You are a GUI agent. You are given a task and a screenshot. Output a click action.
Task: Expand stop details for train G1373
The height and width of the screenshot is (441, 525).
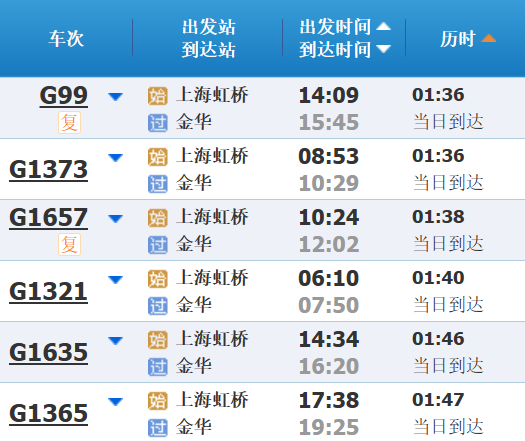(116, 158)
